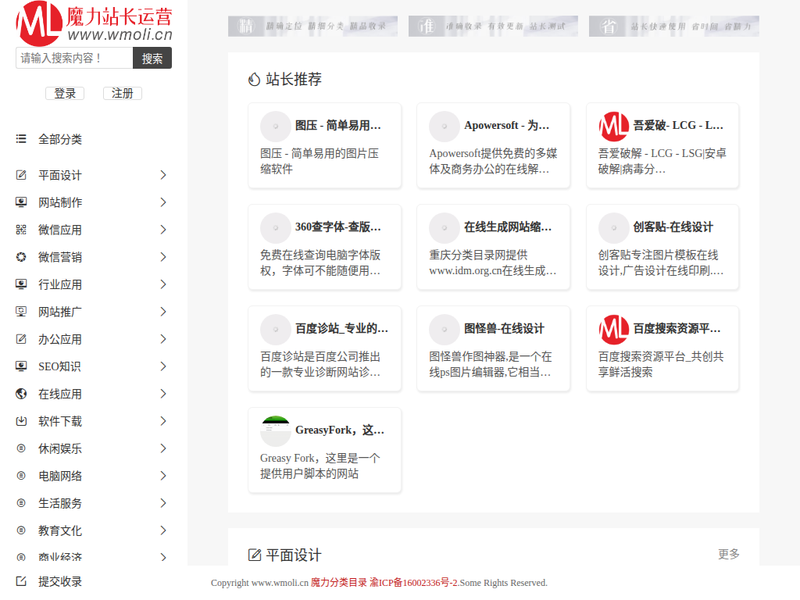The height and width of the screenshot is (600, 800).
Task: Click the 在线应用 globe icon
Action: tap(21, 394)
